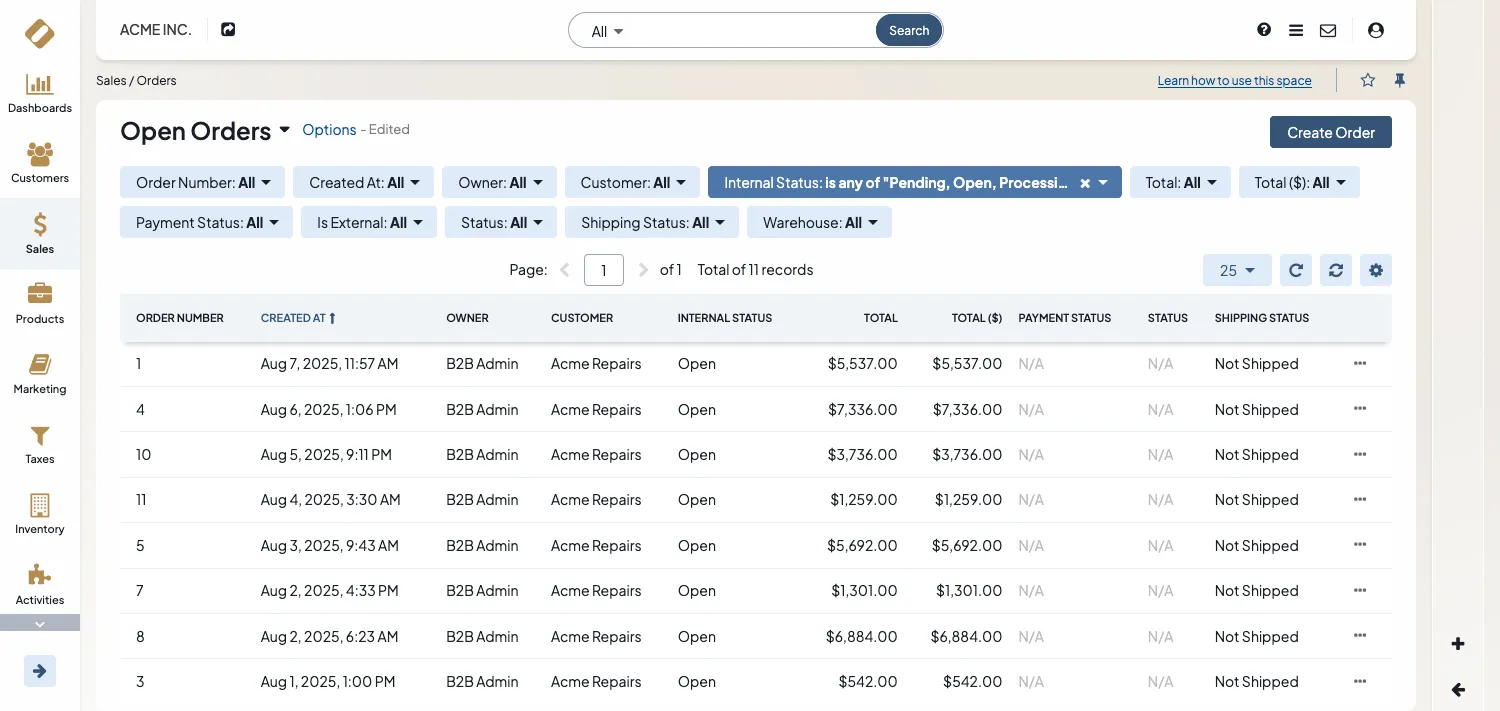This screenshot has height=711, width=1500.
Task: Remove the Internal Status filter
Action: tap(1085, 183)
